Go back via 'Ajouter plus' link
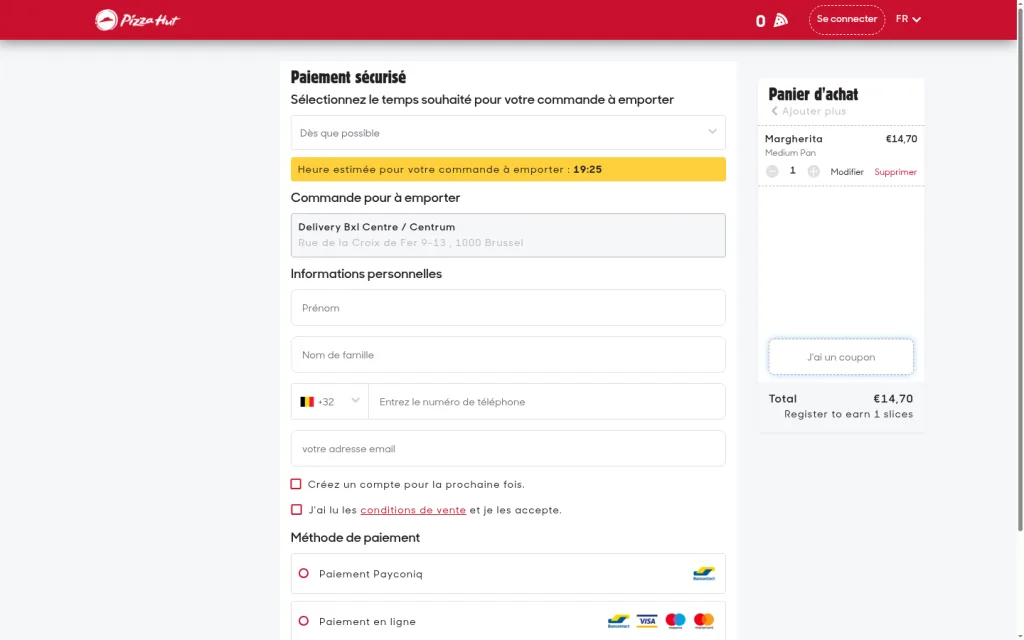 (809, 111)
